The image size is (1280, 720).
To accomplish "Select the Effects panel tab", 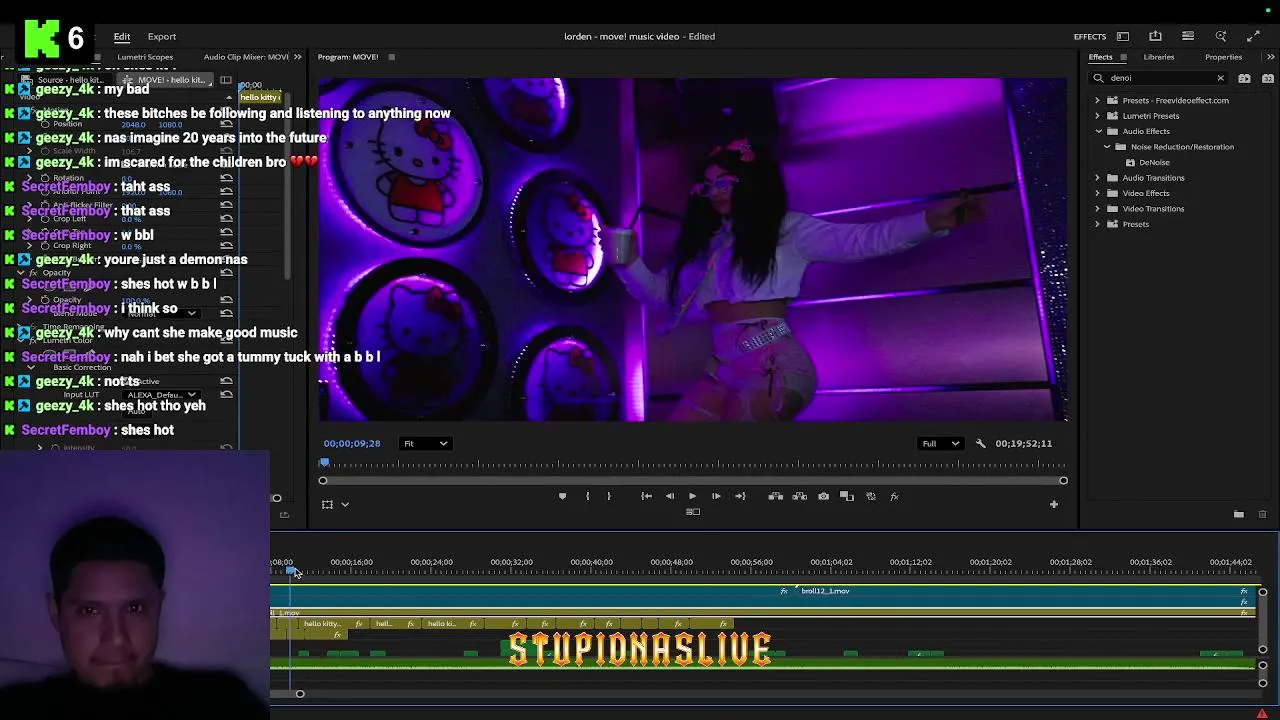I will coord(1100,57).
